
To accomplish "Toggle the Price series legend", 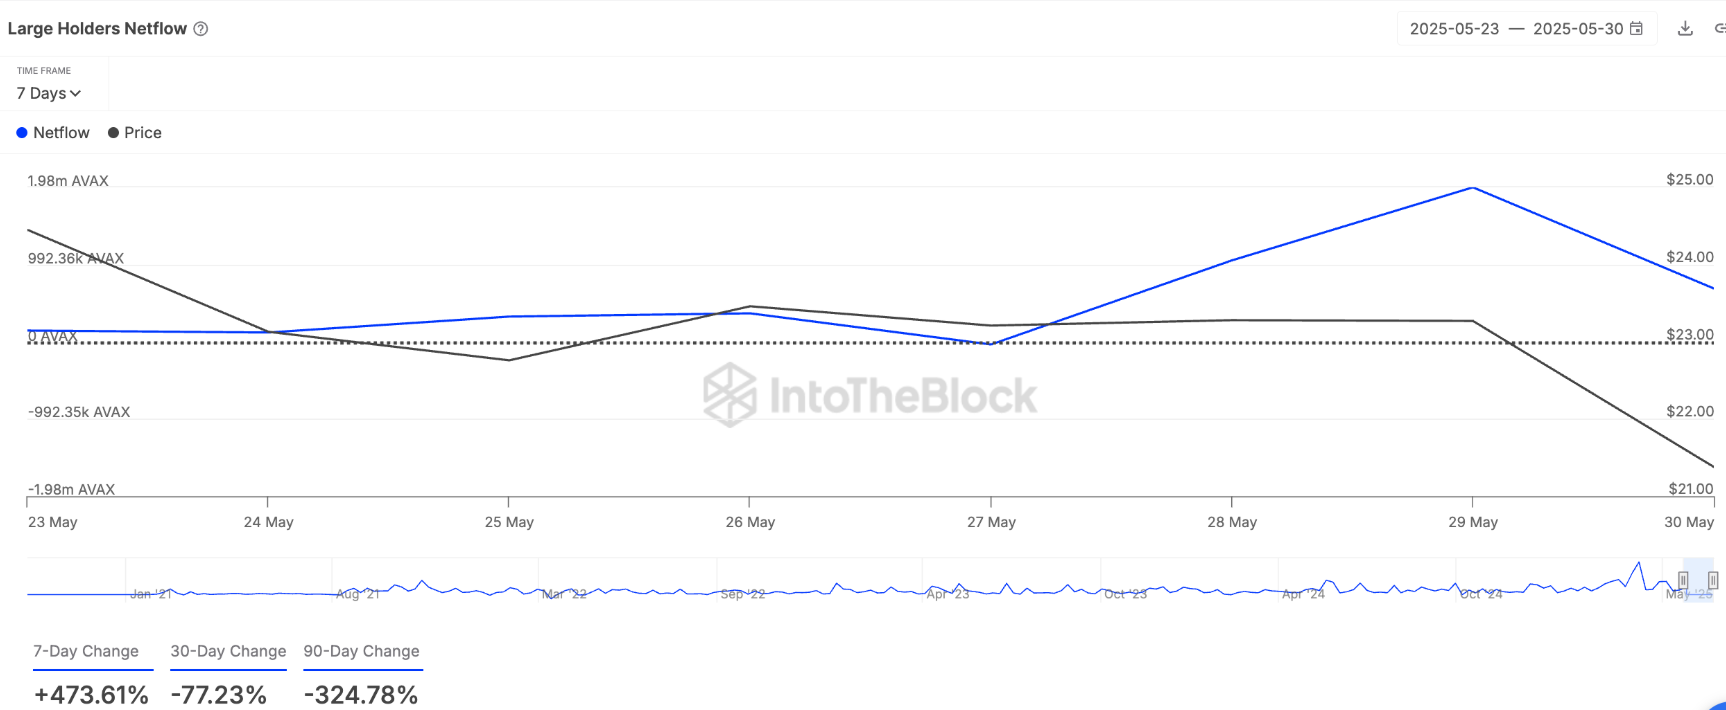I will (135, 133).
